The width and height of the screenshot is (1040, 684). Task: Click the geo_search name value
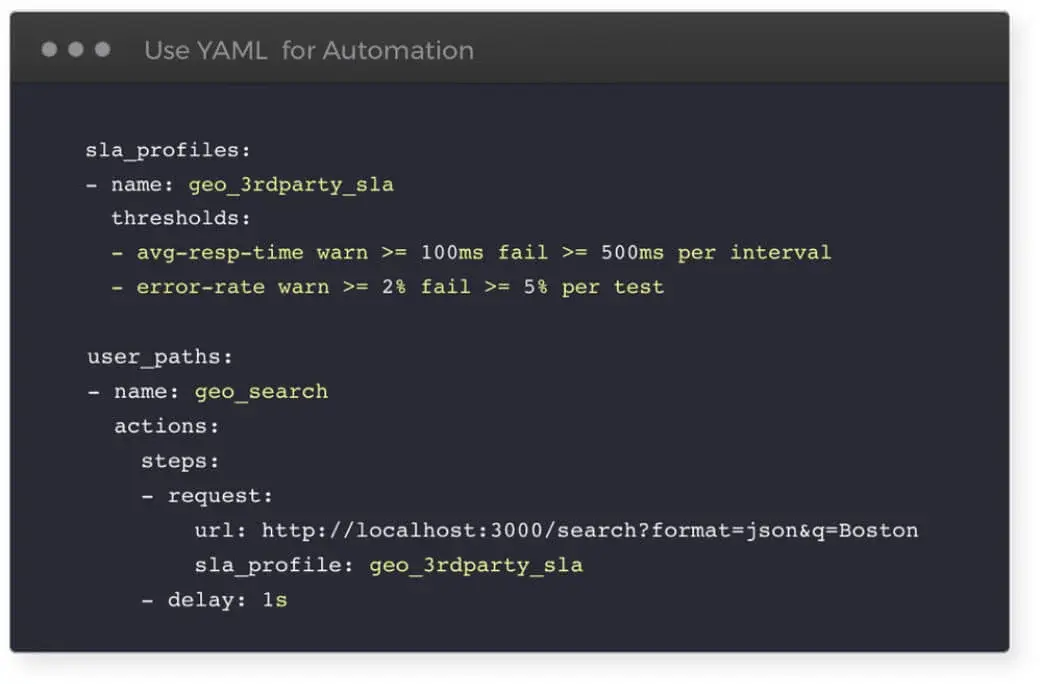[261, 391]
